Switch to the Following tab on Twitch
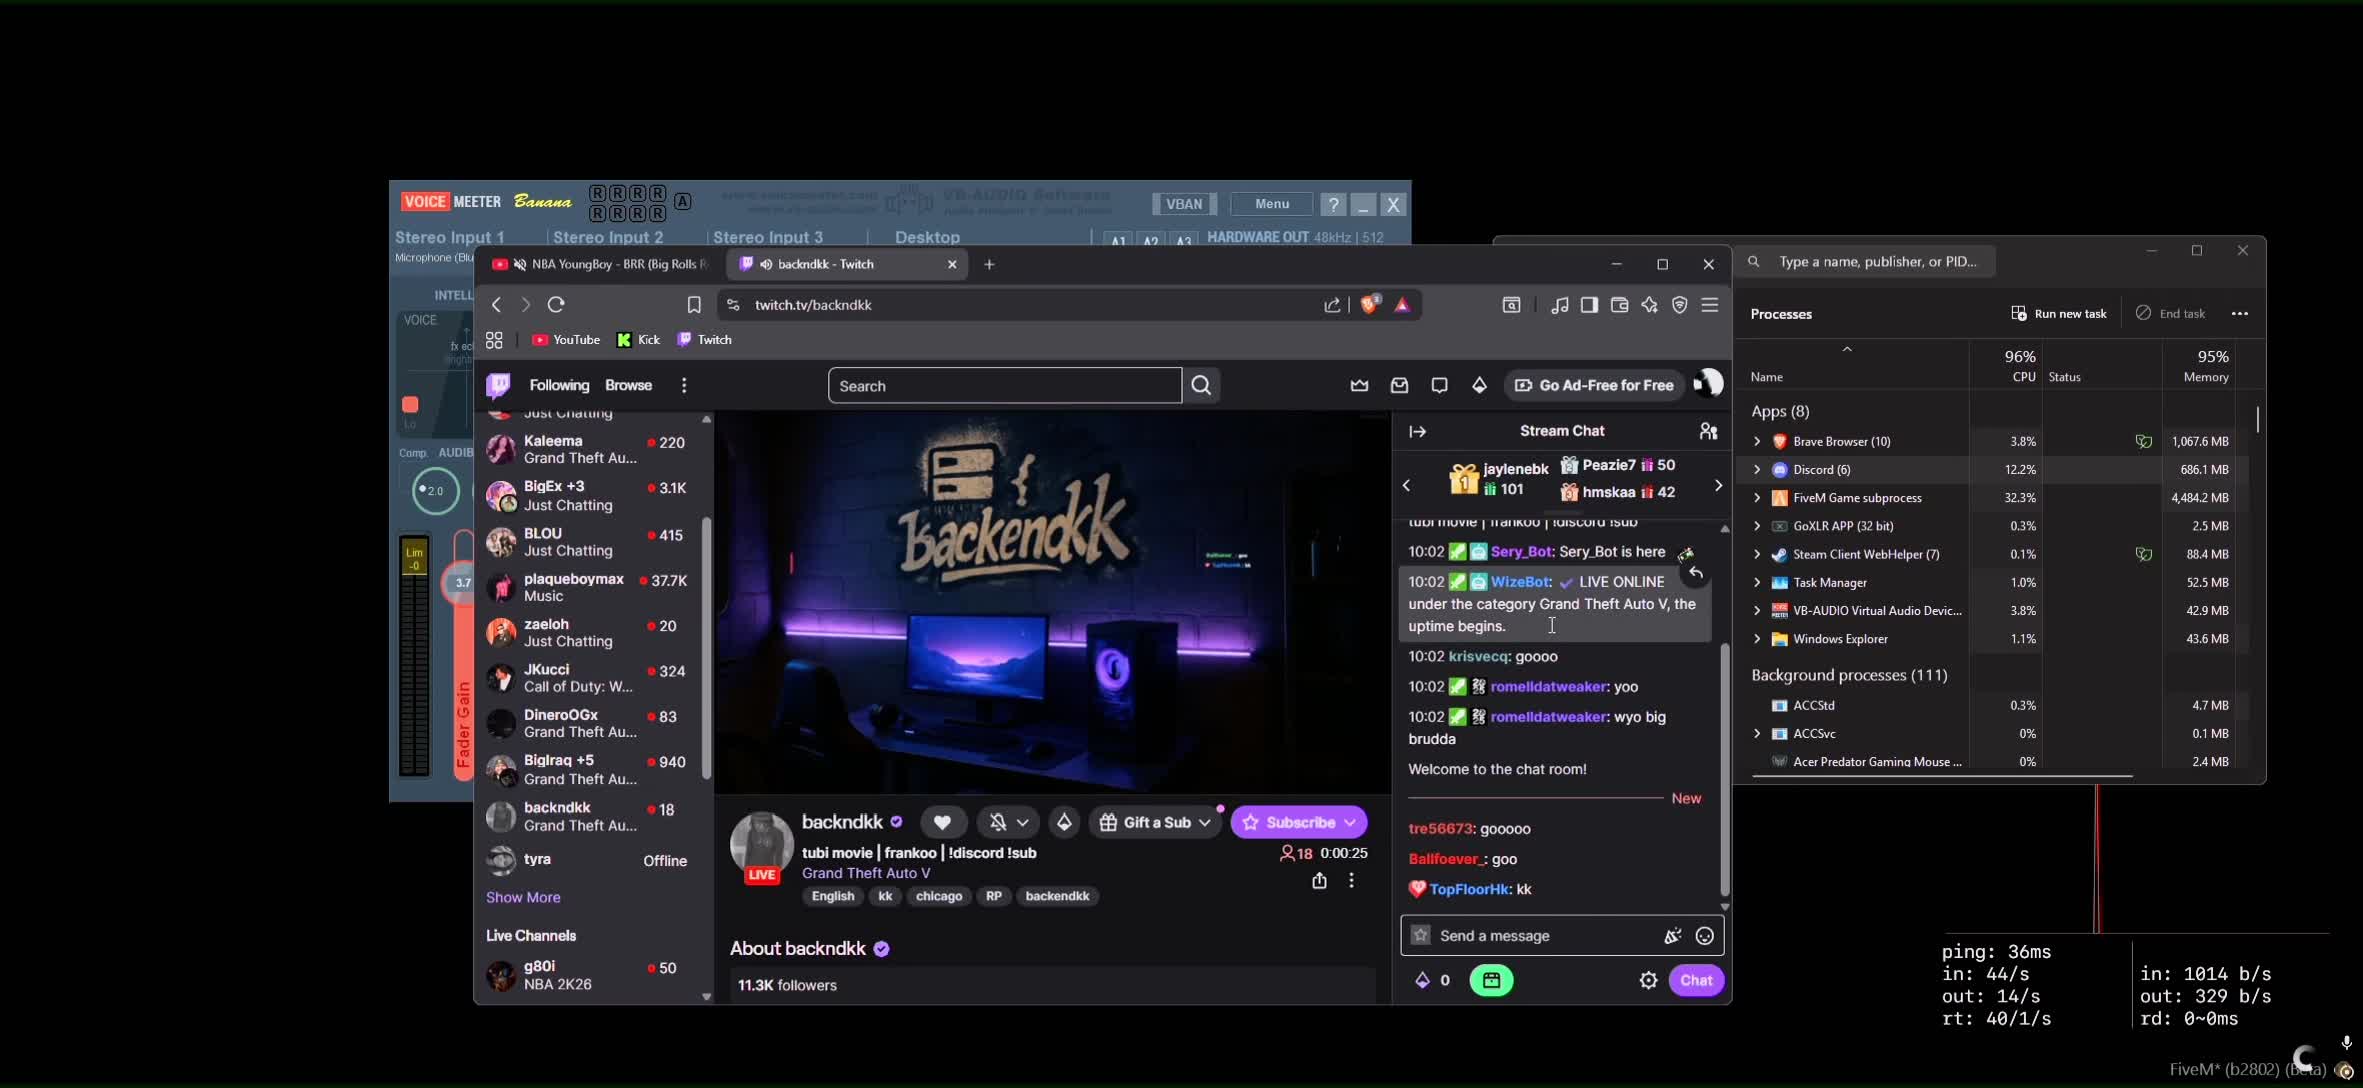This screenshot has height=1088, width=2363. point(557,385)
